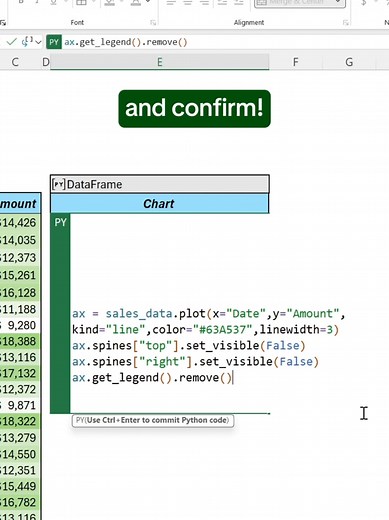Screen dimensions: 389x520
Task: Click the Merge & Center button
Action: (299, 3)
